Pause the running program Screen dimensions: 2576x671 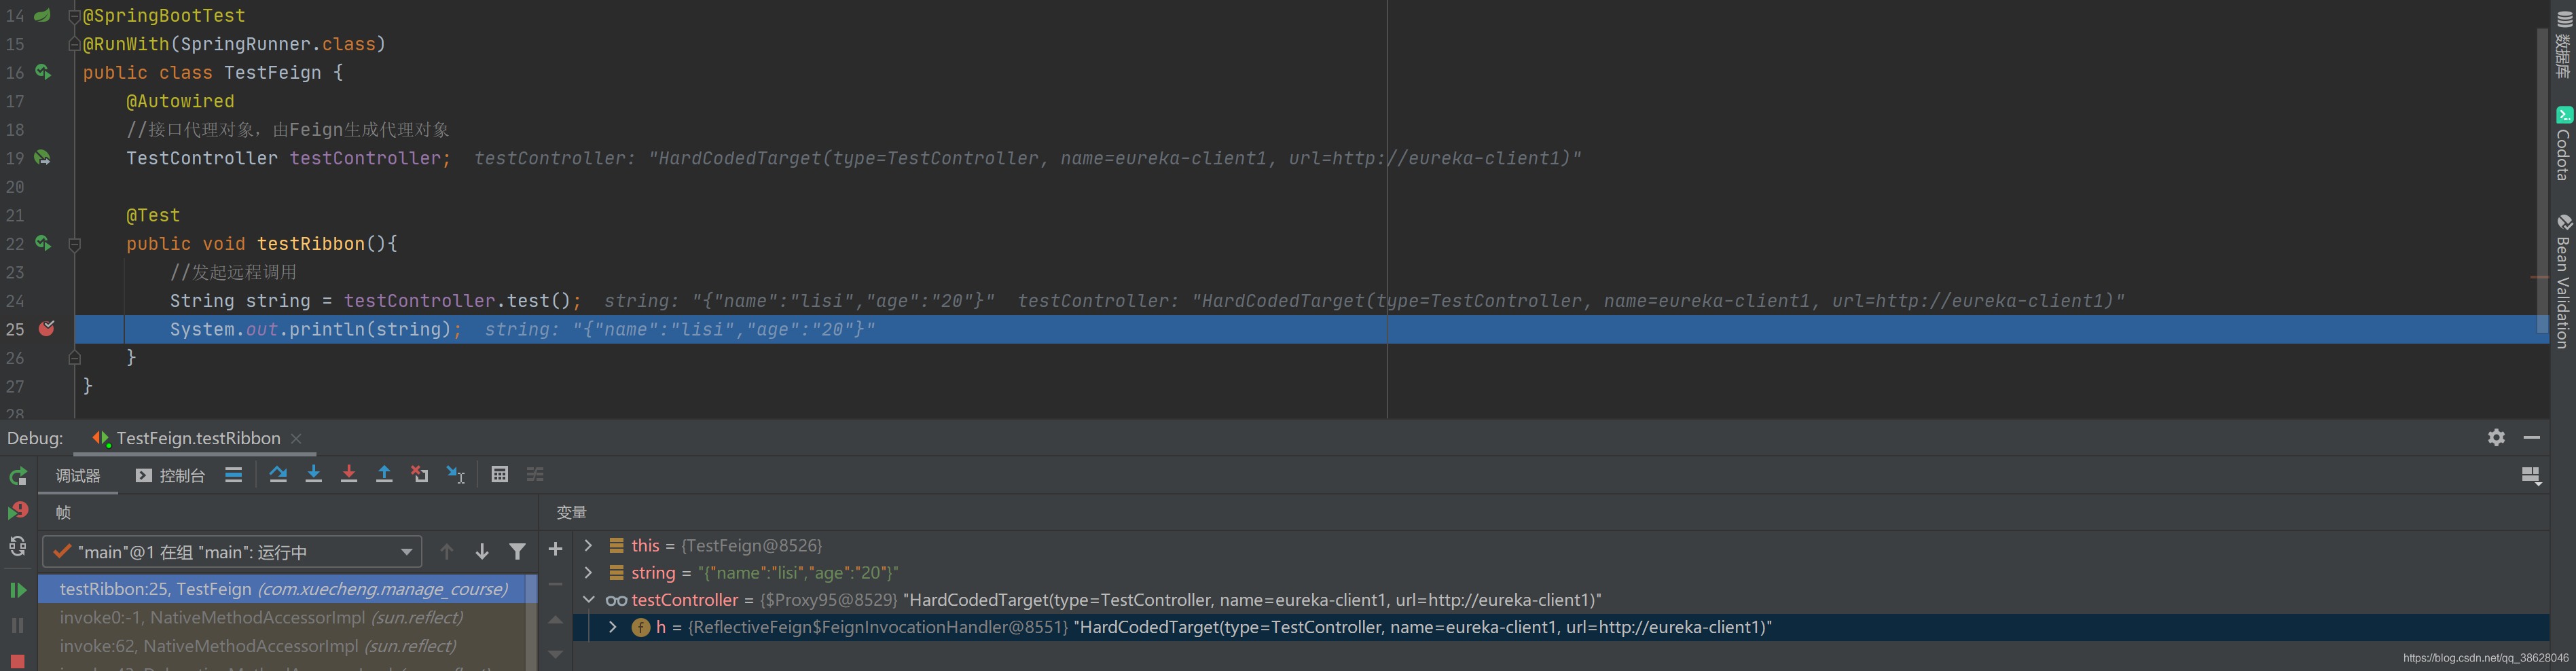[18, 625]
